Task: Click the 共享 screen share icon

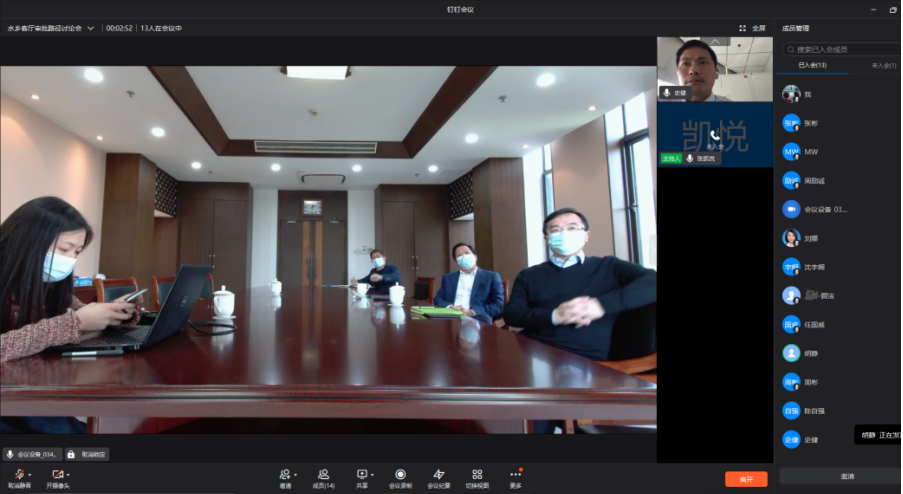Action: coord(361,475)
